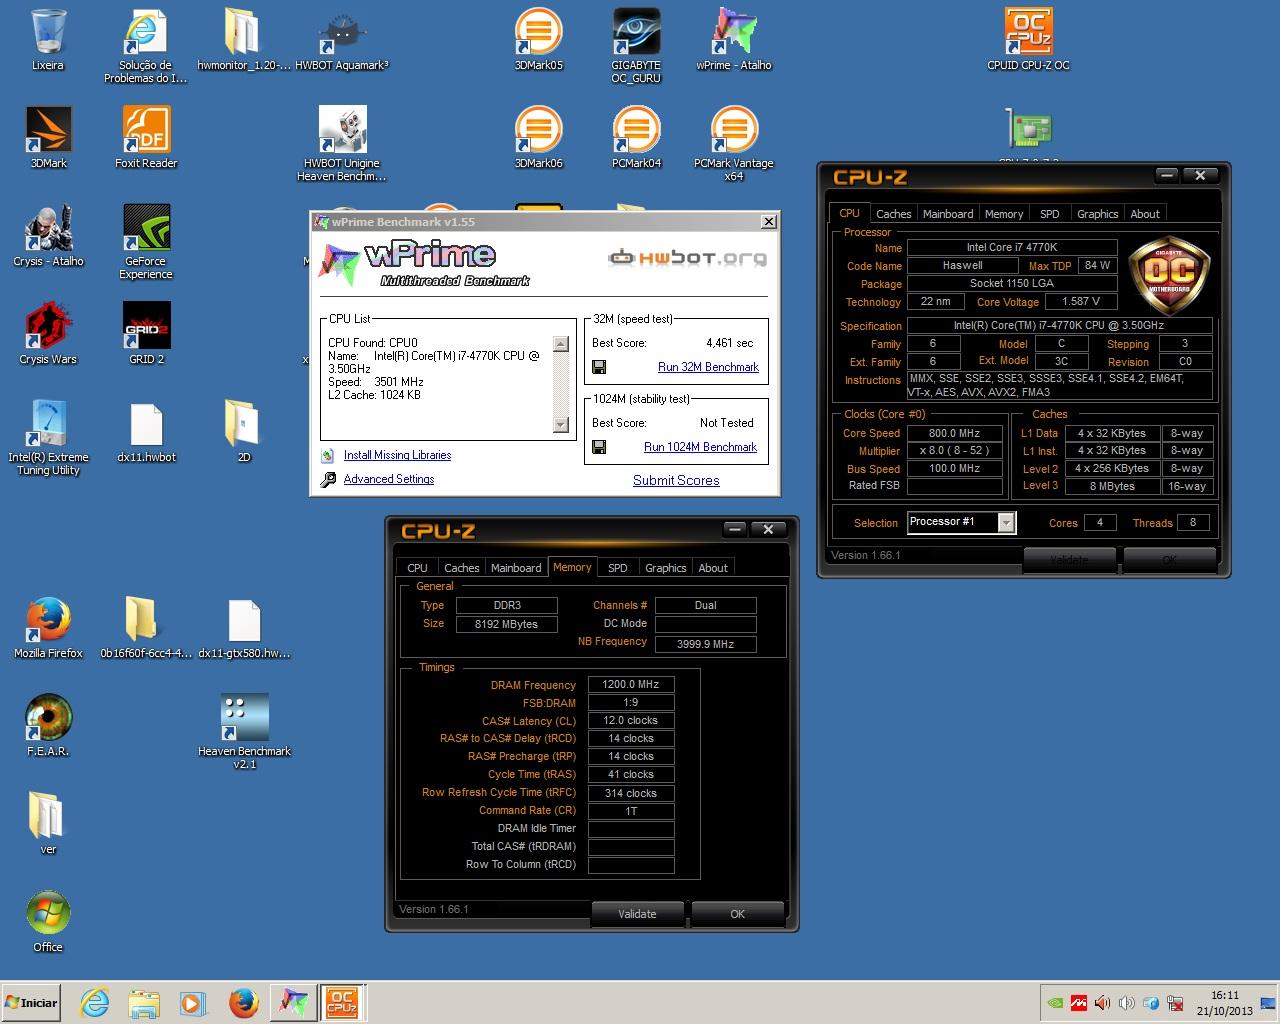This screenshot has width=1280, height=1024.
Task: Launch 3DMark desktop icon
Action: pos(48,138)
